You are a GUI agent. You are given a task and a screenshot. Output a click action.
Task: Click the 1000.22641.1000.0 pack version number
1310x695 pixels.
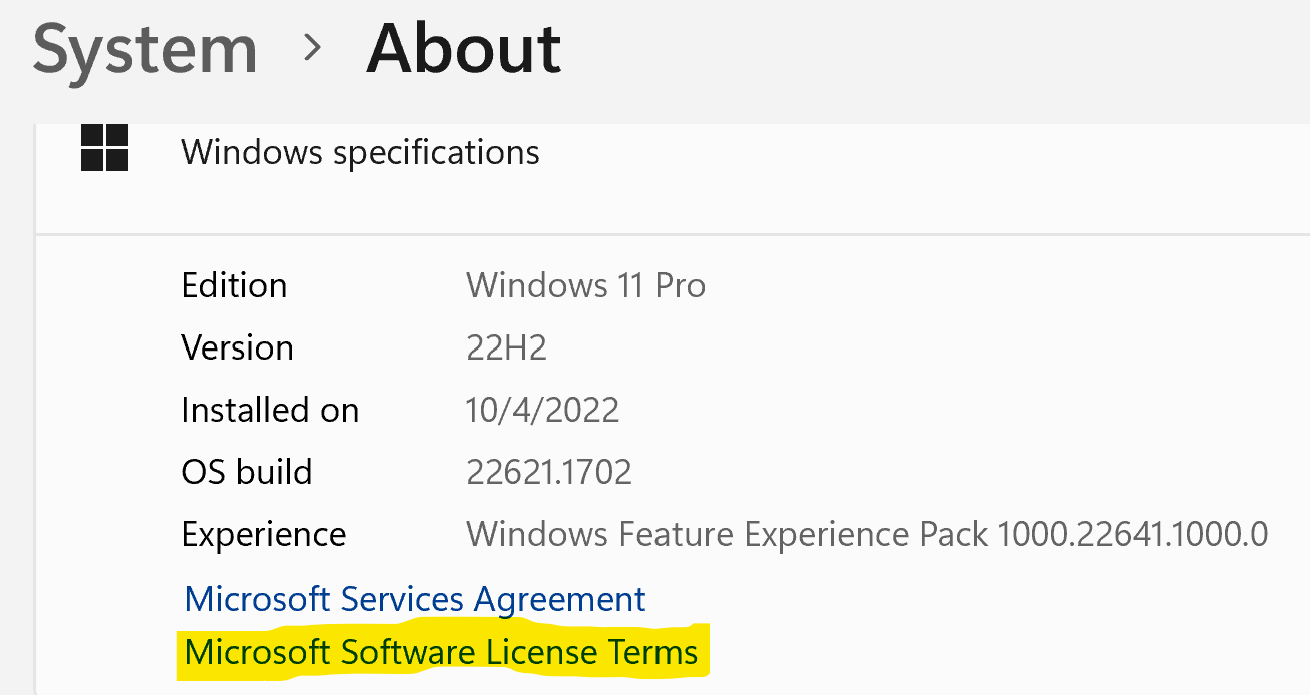point(1133,534)
